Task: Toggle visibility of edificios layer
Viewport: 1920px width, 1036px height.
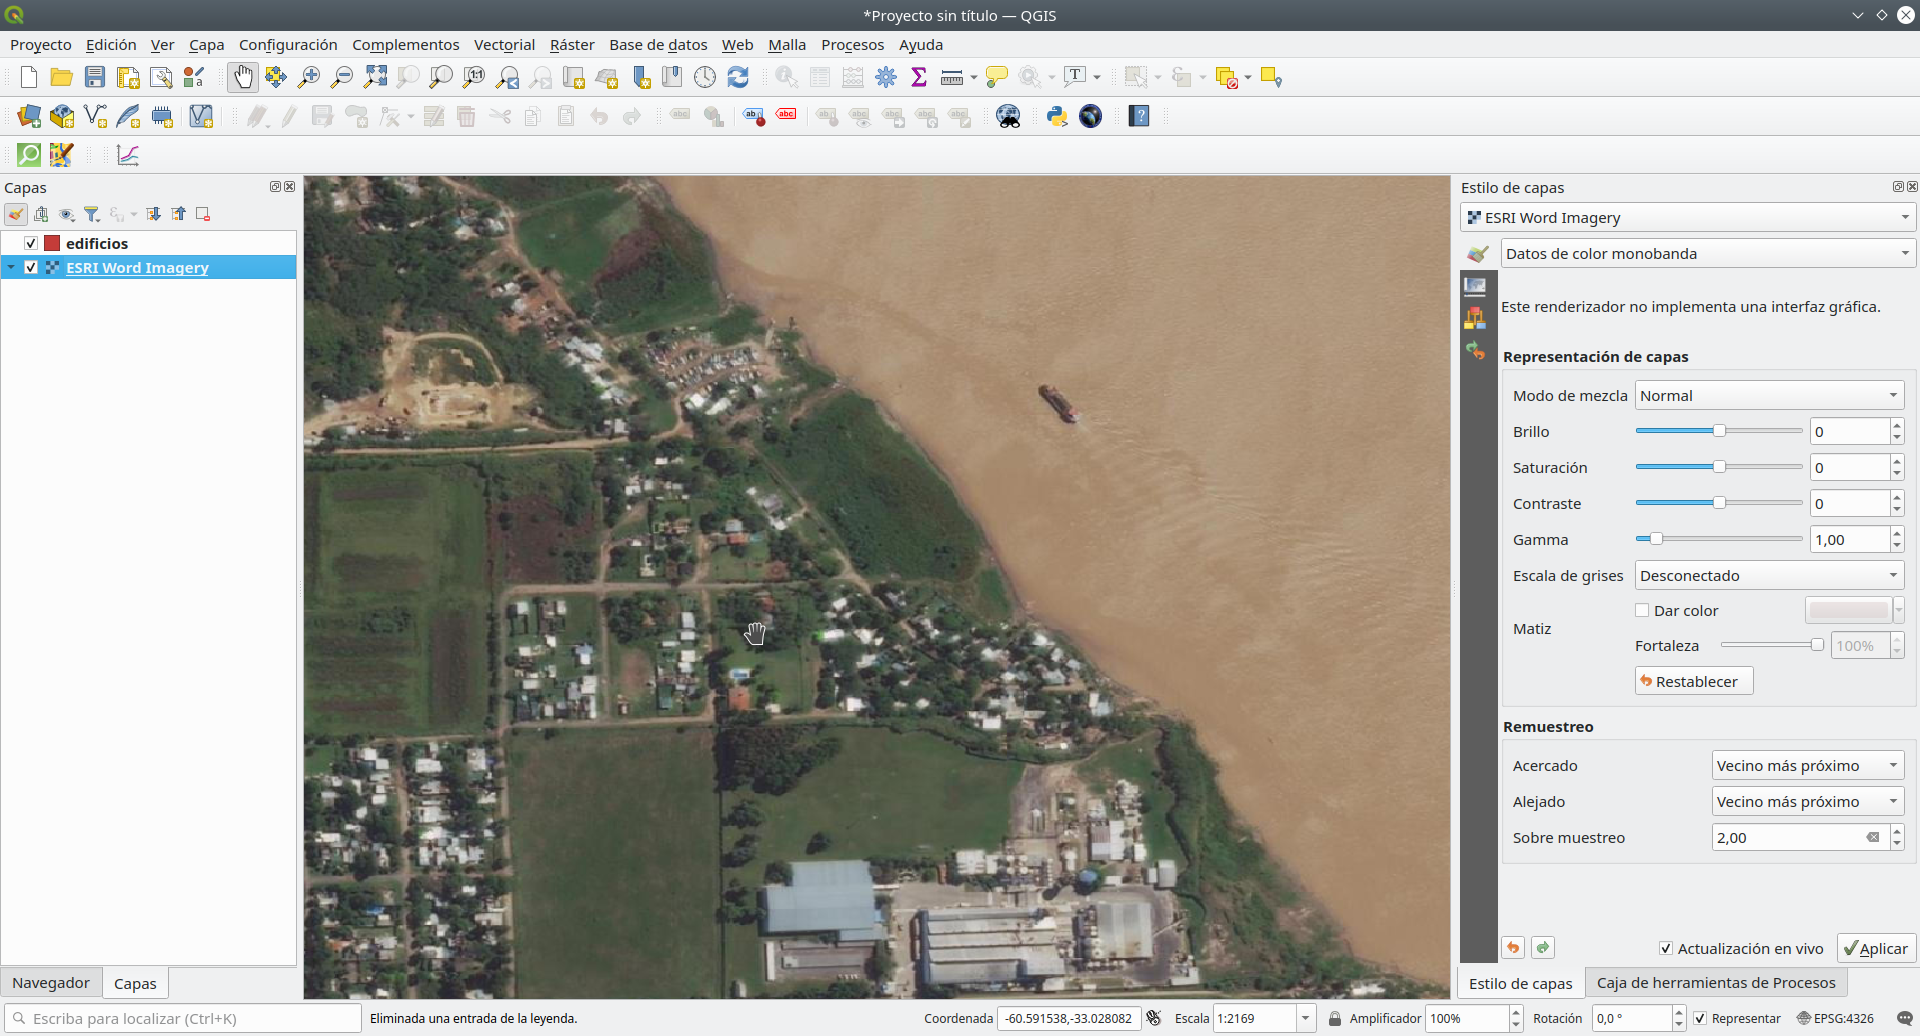Action: coord(31,243)
